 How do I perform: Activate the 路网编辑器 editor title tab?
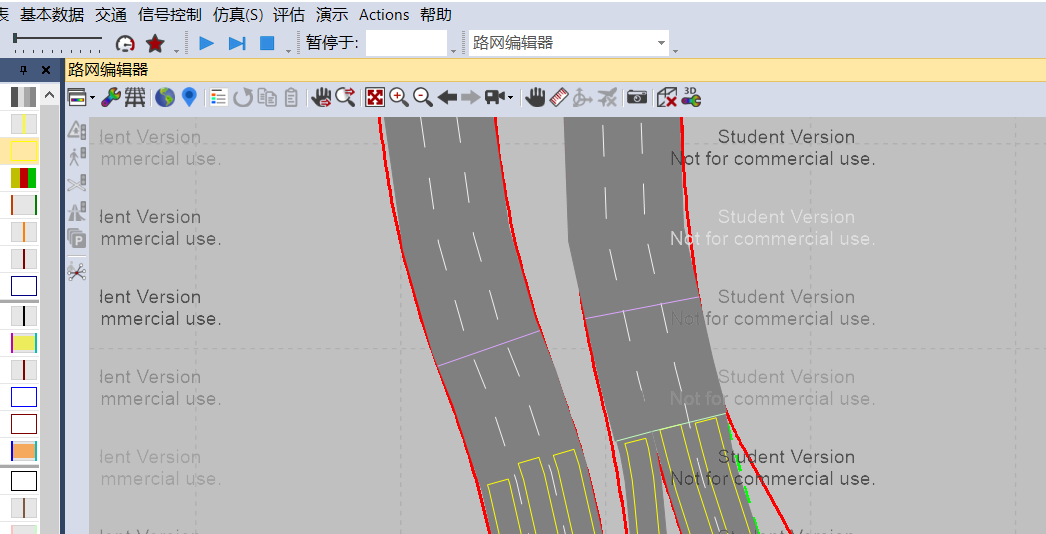(108, 69)
